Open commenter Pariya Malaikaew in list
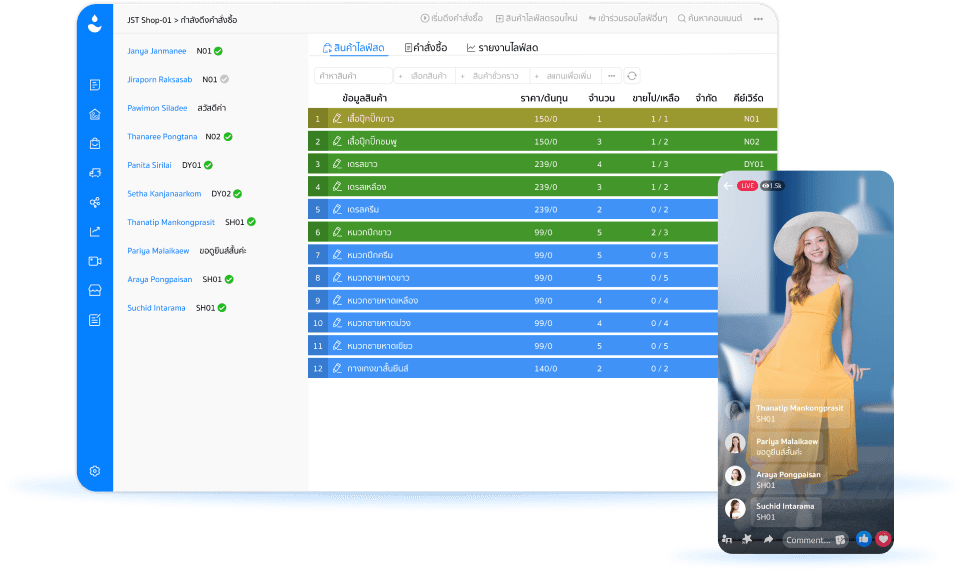Viewport: 965px width, 573px height. (158, 250)
